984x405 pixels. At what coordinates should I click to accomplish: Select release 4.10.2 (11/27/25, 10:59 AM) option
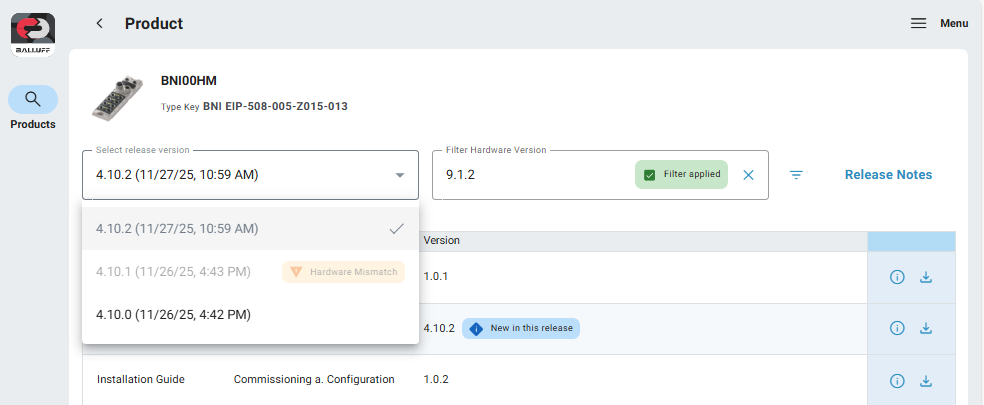click(250, 229)
